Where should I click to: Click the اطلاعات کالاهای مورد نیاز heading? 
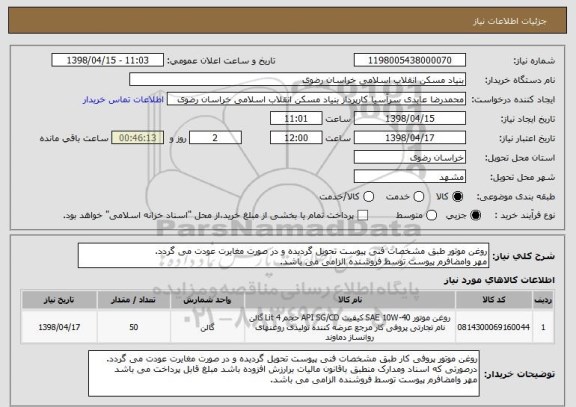tap(499, 280)
